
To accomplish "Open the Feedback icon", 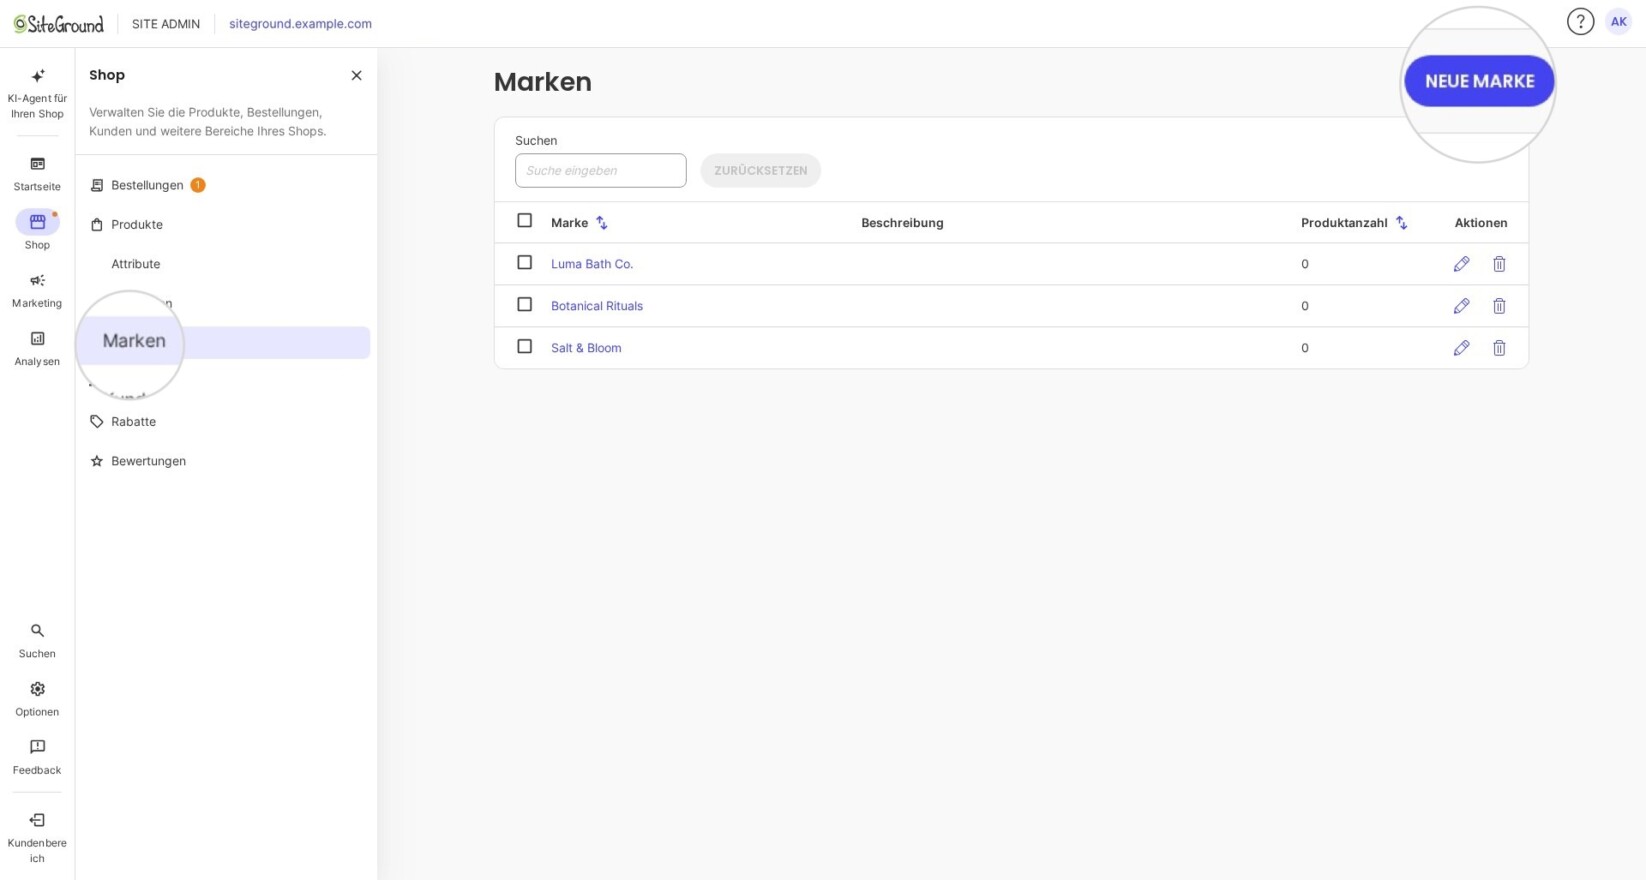I will 37,747.
